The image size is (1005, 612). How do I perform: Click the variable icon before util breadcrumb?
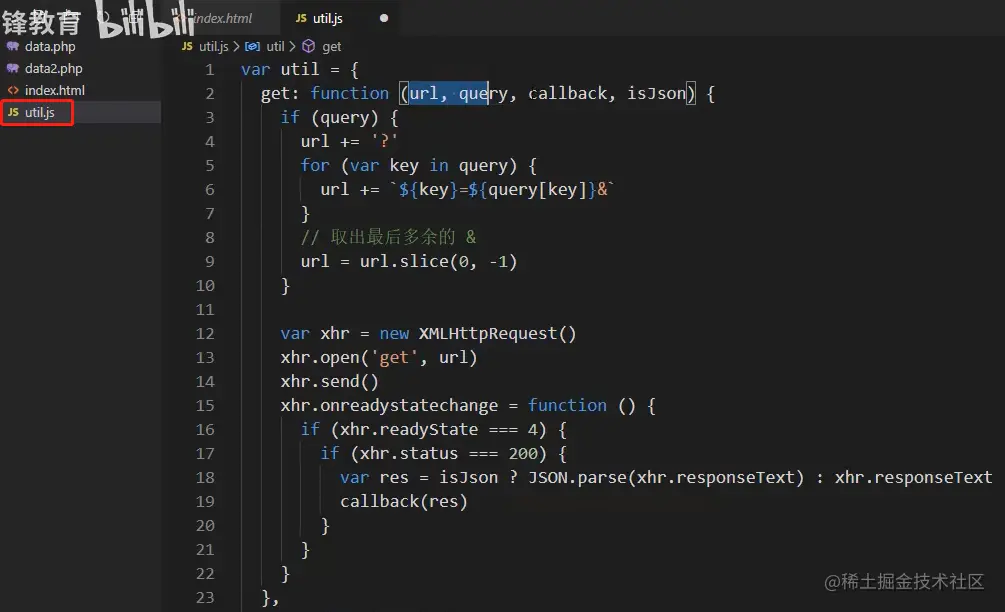[x=253, y=46]
